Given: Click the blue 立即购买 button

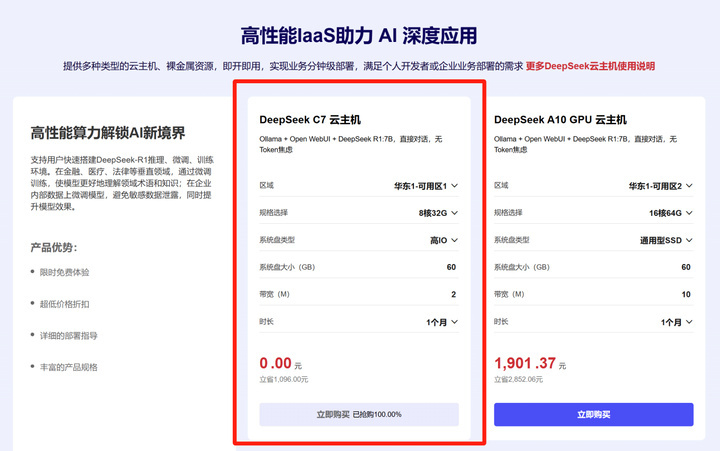Looking at the screenshot, I should pos(594,415).
